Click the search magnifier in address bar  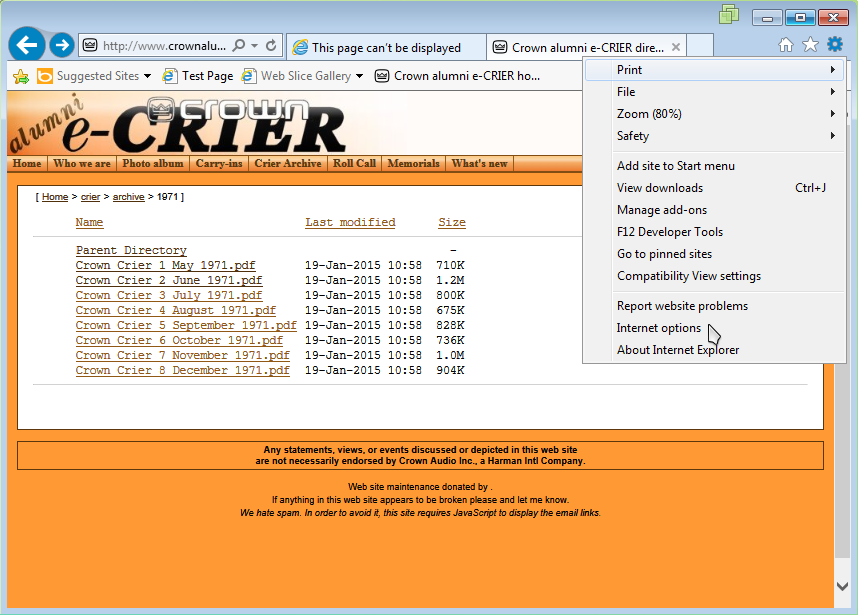(239, 46)
